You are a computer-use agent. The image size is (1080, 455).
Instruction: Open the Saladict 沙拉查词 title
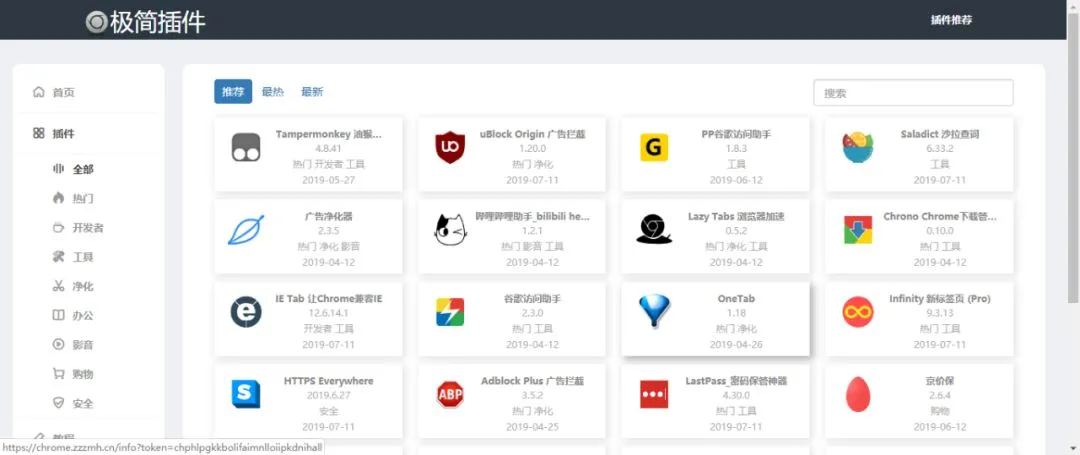[x=939, y=134]
